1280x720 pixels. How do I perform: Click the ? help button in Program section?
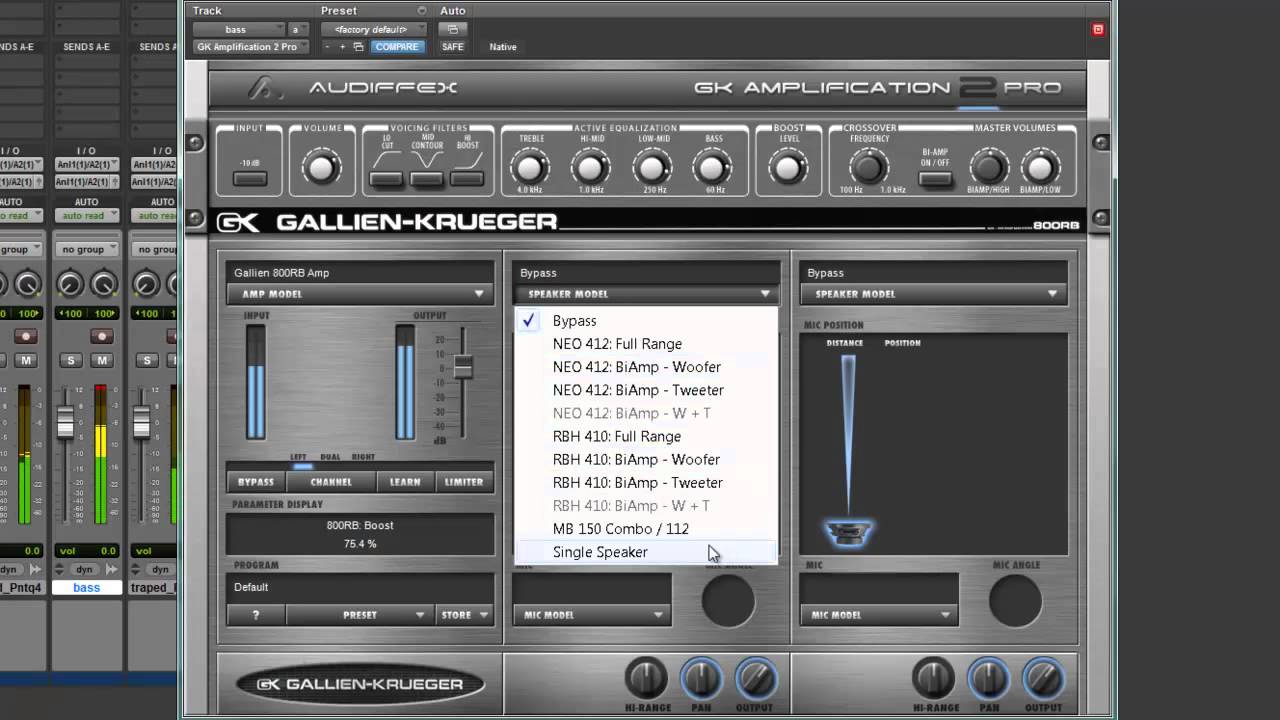point(256,615)
